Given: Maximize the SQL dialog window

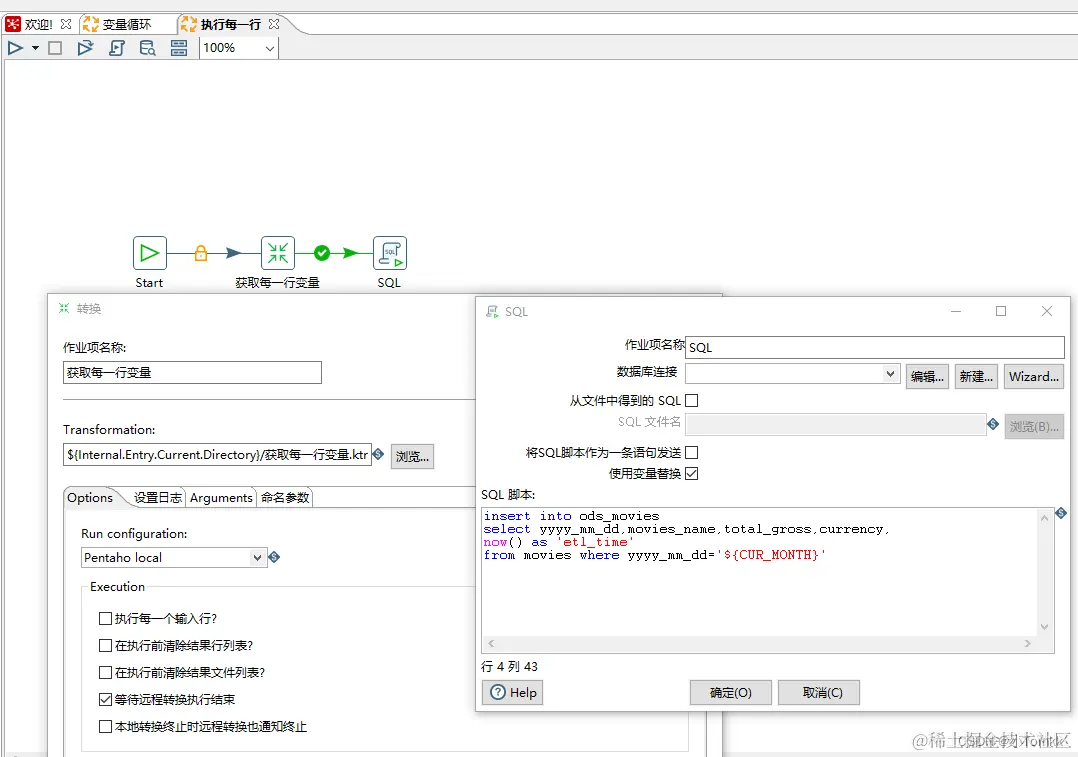Looking at the screenshot, I should [1001, 311].
